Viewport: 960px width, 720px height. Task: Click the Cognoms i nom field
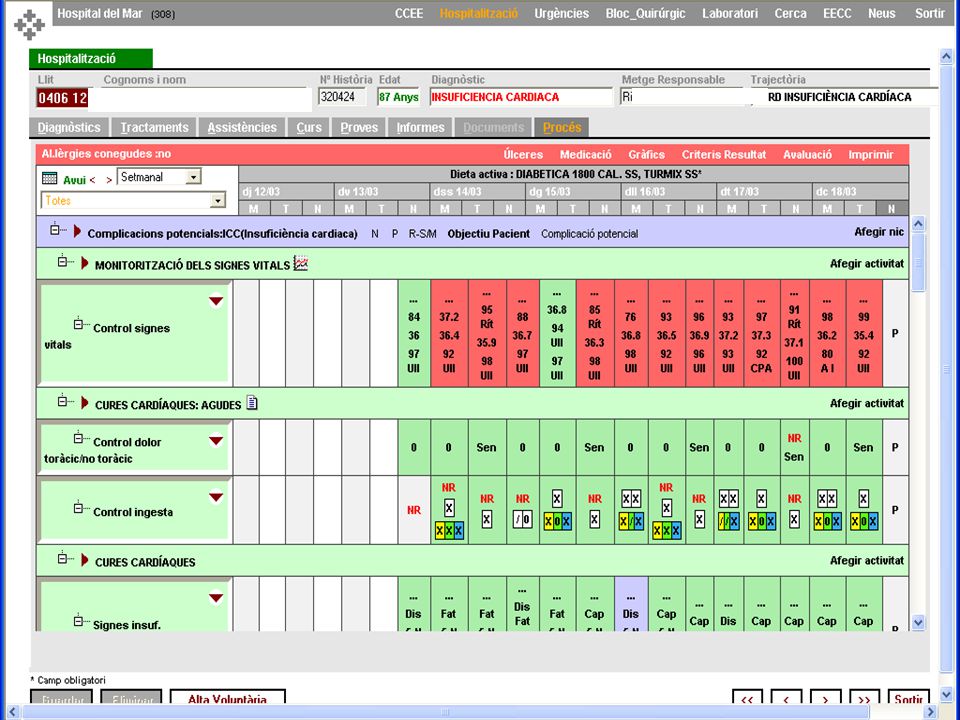tap(200, 98)
